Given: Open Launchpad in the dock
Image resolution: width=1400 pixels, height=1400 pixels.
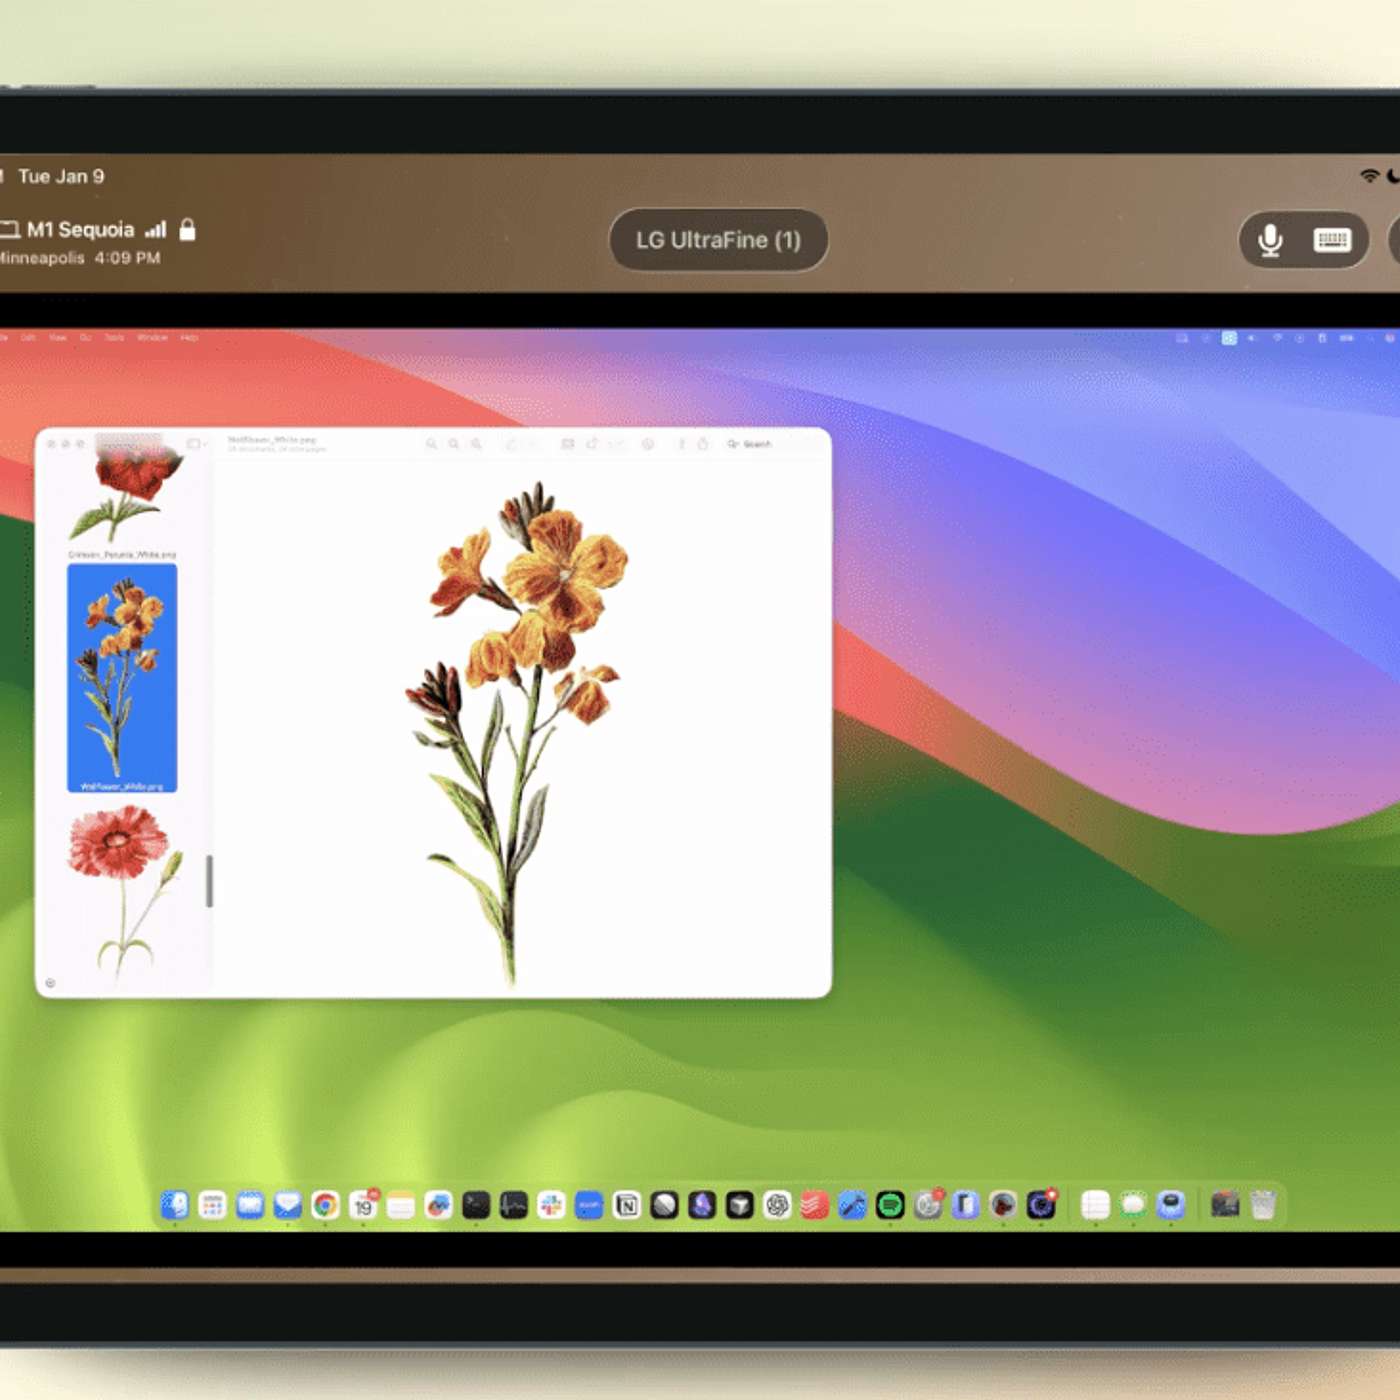Looking at the screenshot, I should tap(213, 1205).
